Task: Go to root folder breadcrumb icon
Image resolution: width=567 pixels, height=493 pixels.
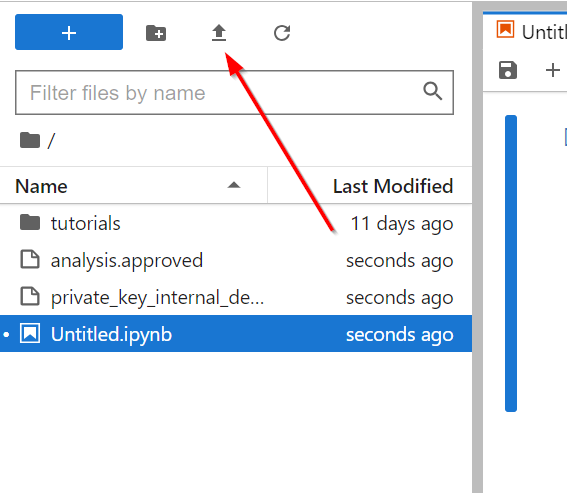Action: coord(30,140)
